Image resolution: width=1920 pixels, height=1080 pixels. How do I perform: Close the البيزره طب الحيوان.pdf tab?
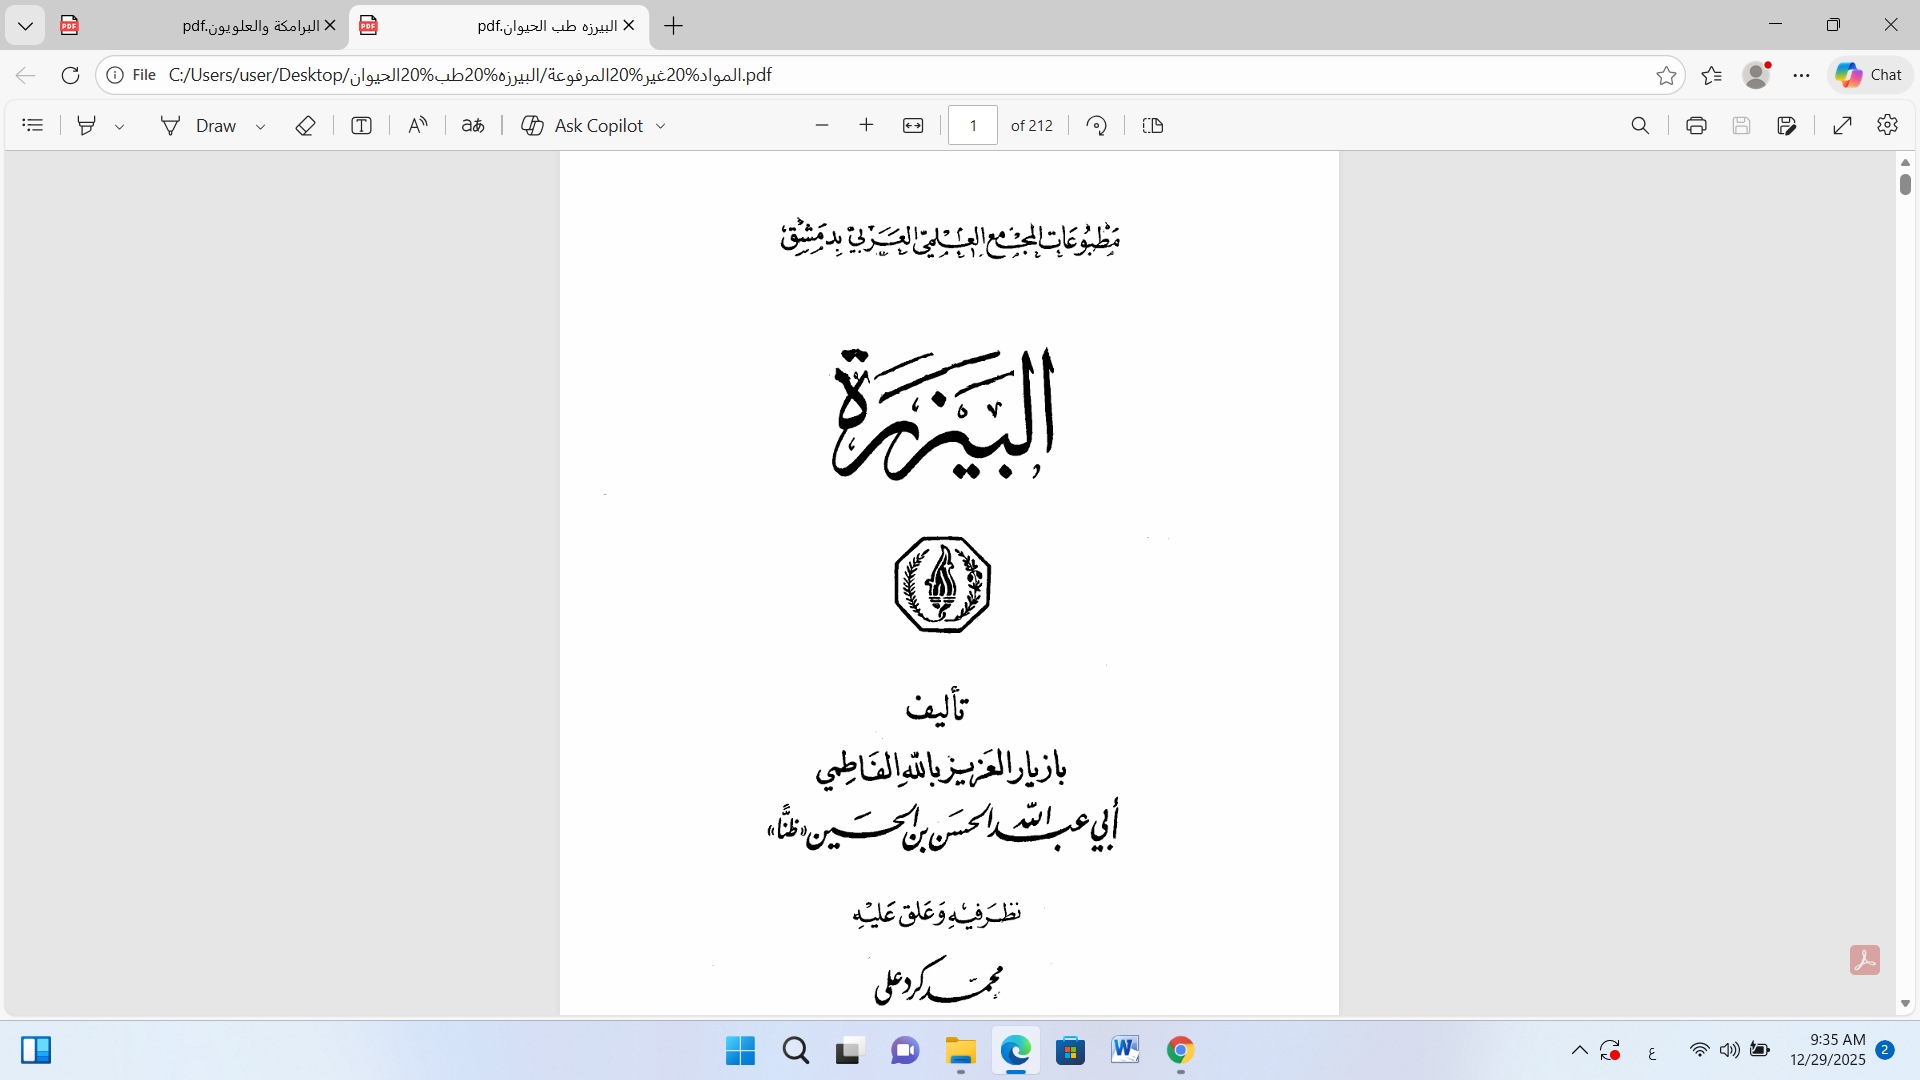click(x=629, y=26)
